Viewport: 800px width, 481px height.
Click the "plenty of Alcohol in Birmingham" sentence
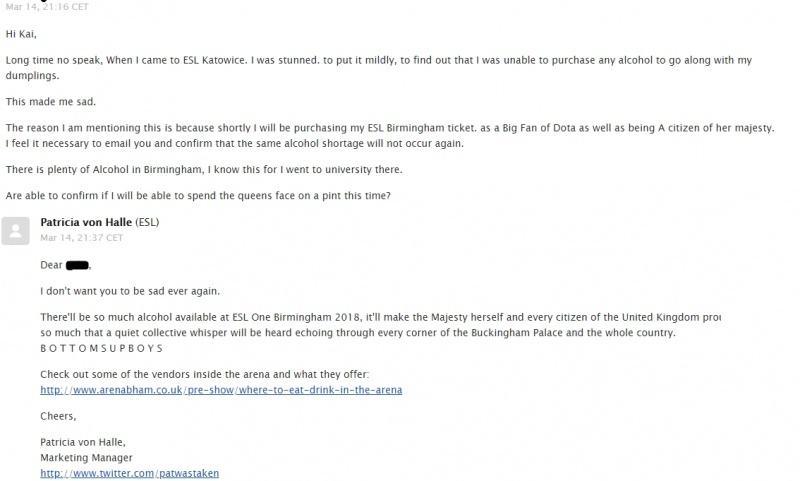(x=204, y=169)
